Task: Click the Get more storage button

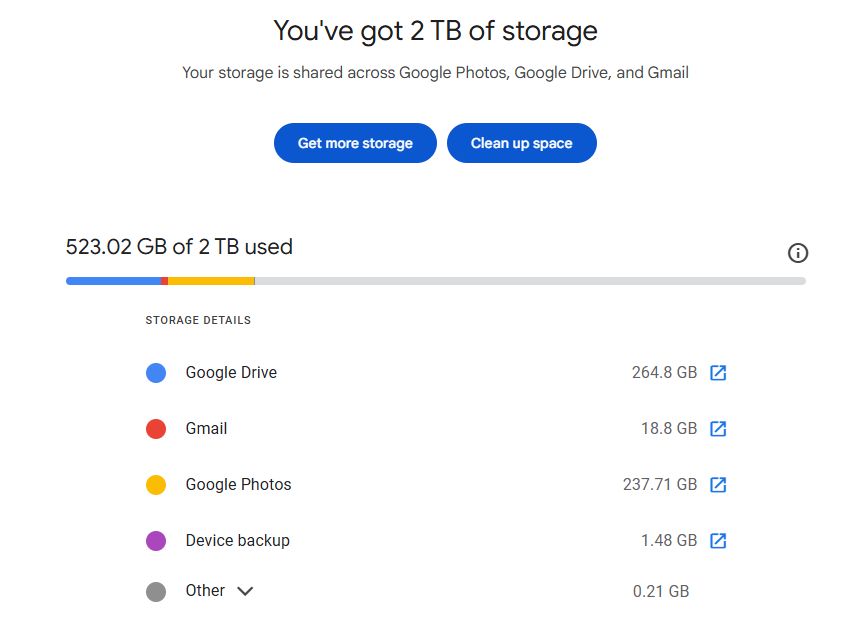Action: [x=355, y=143]
